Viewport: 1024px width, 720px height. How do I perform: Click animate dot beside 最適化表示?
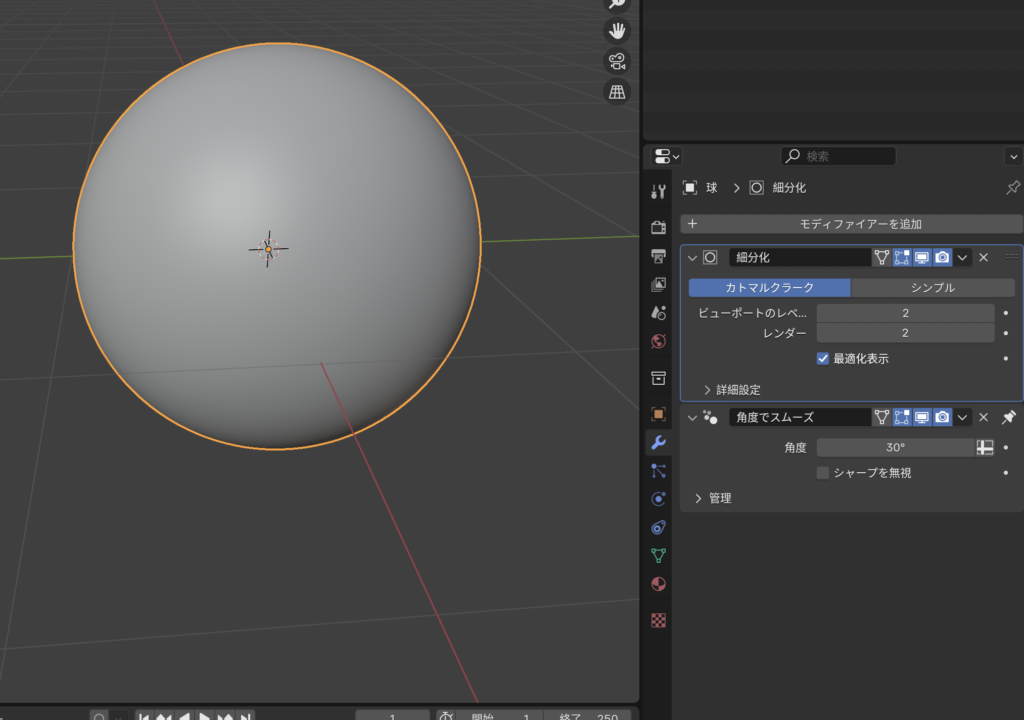(1006, 358)
